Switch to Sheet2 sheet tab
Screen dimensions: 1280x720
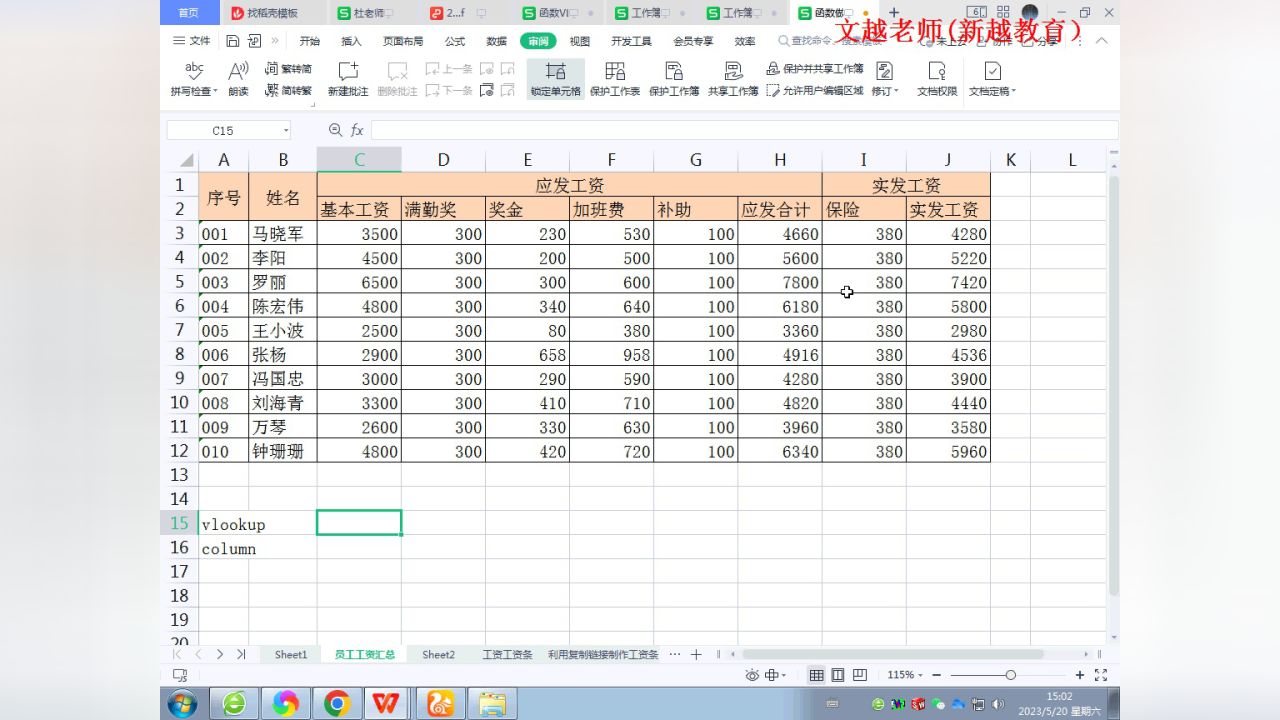coord(438,655)
